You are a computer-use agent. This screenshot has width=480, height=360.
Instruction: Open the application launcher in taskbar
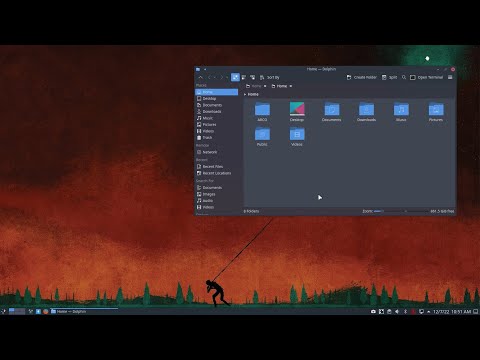point(3,311)
